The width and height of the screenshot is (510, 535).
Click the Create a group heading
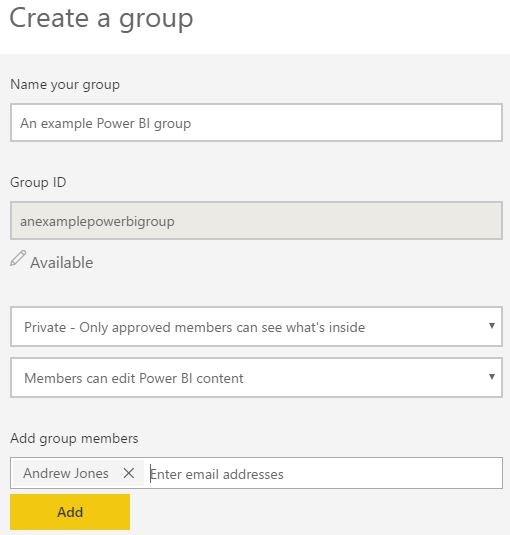pos(101,18)
